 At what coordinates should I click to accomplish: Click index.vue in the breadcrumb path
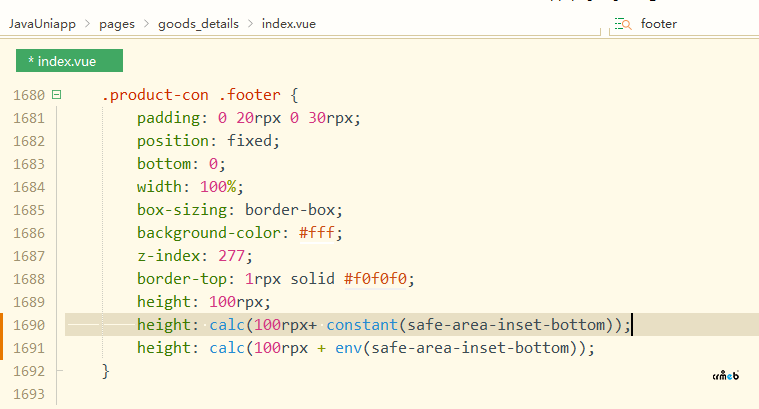point(288,23)
